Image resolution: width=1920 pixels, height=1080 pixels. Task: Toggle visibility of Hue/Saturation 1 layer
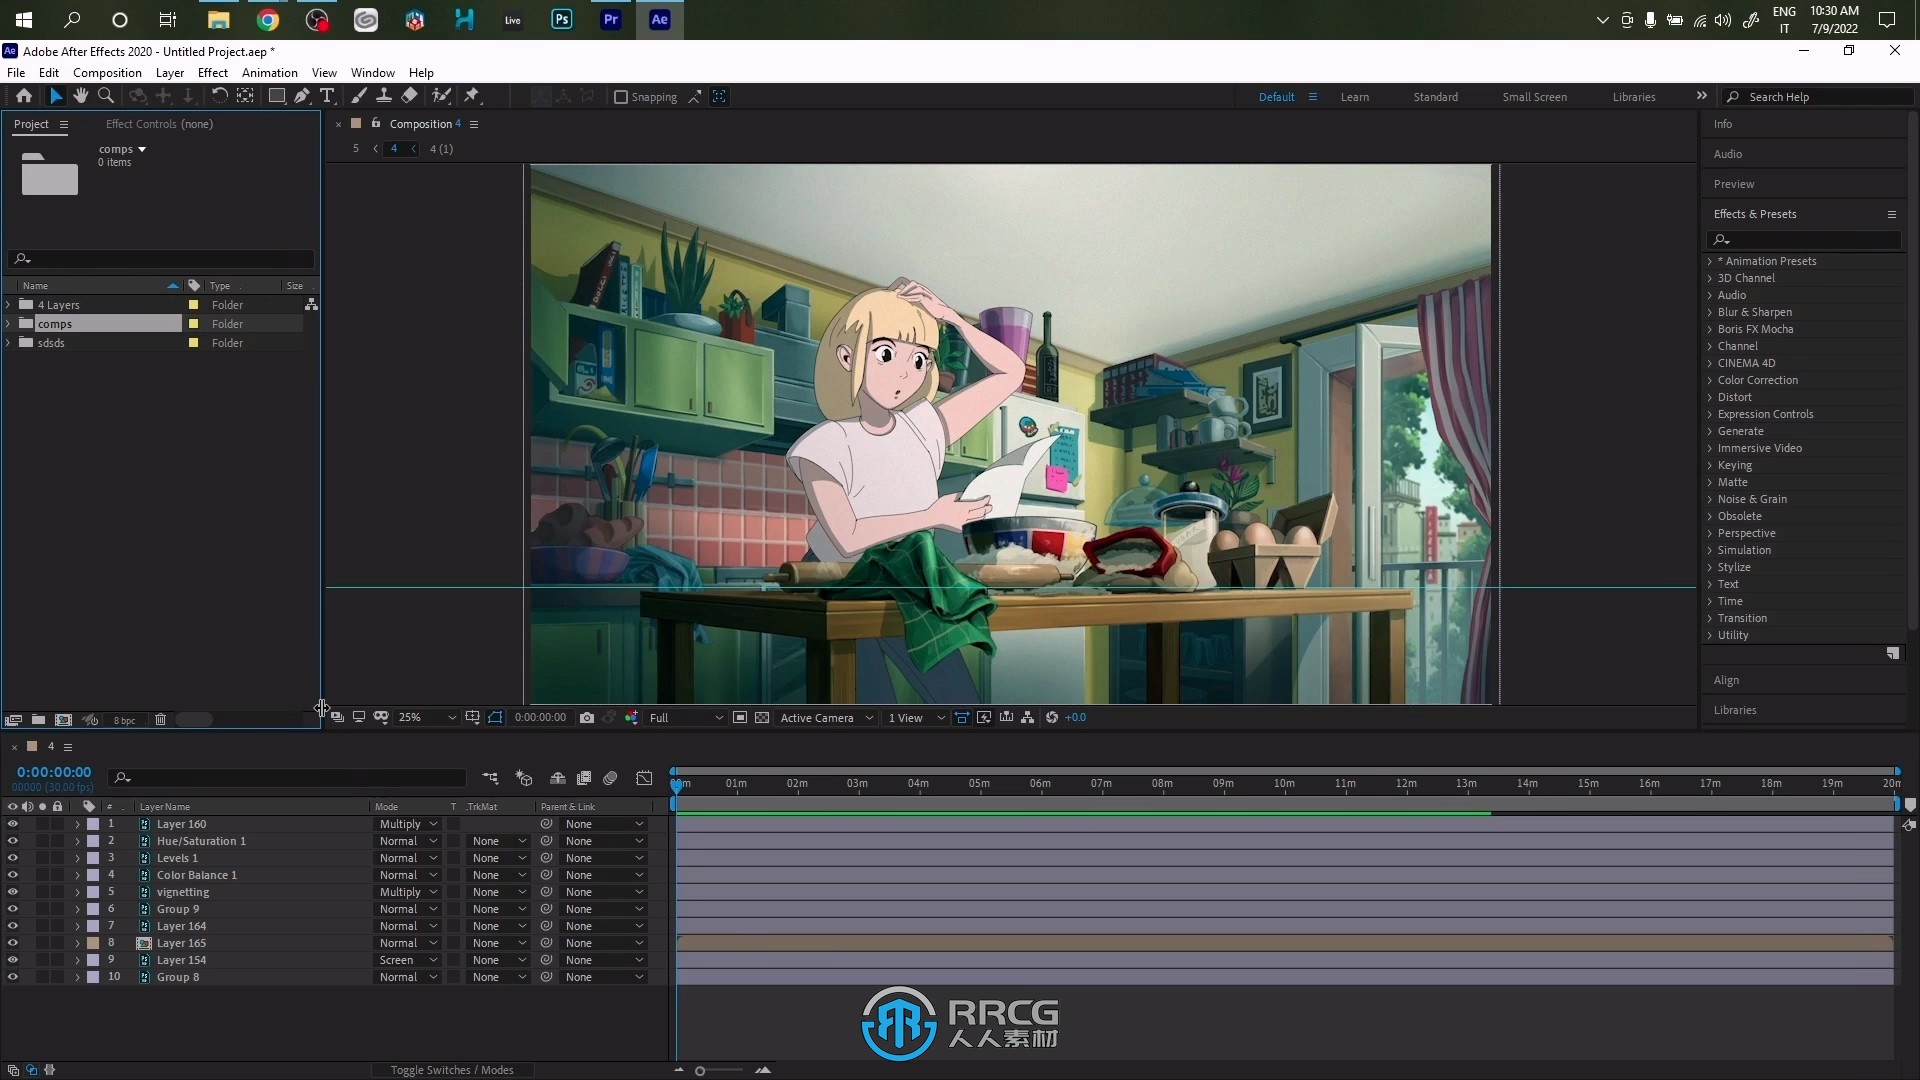[12, 840]
